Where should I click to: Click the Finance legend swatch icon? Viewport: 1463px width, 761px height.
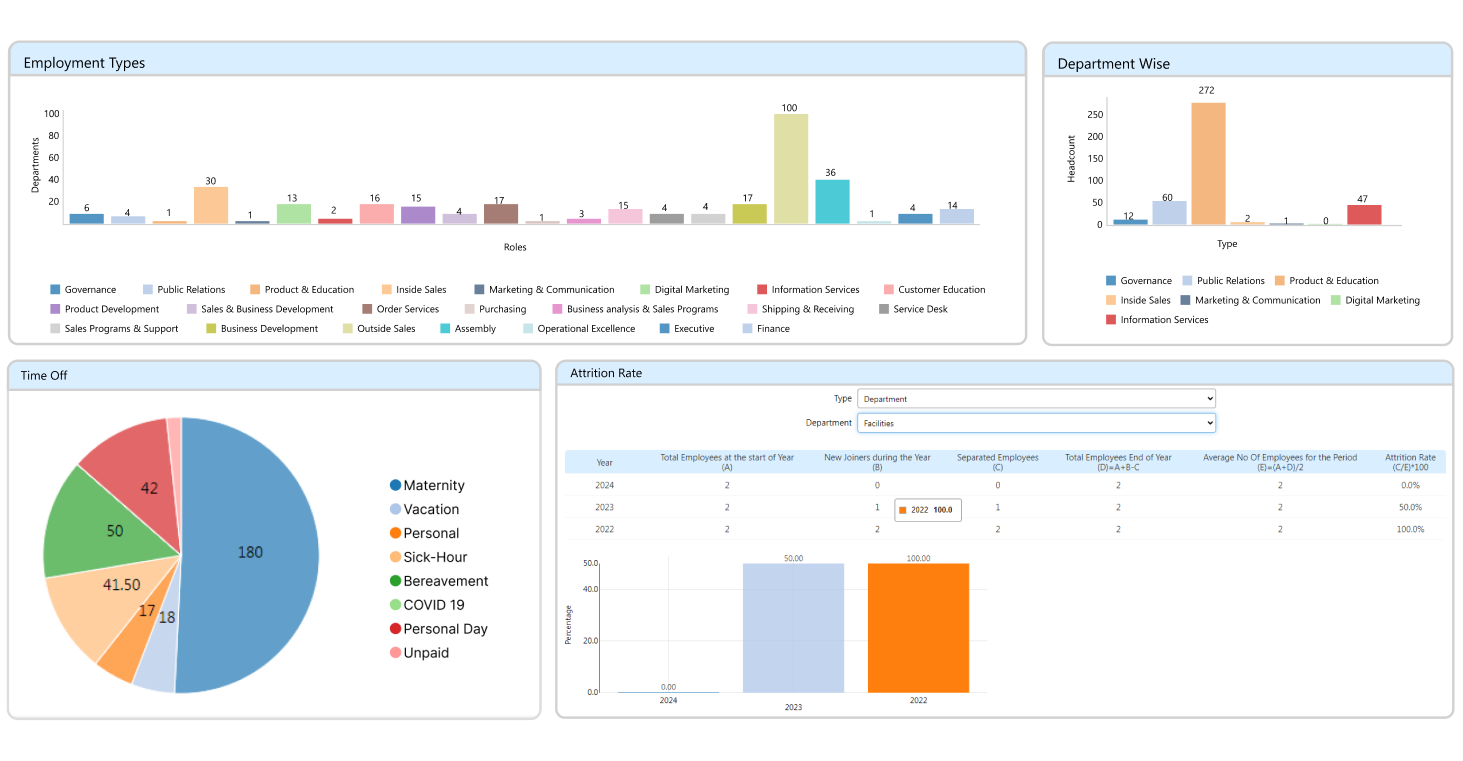click(748, 329)
